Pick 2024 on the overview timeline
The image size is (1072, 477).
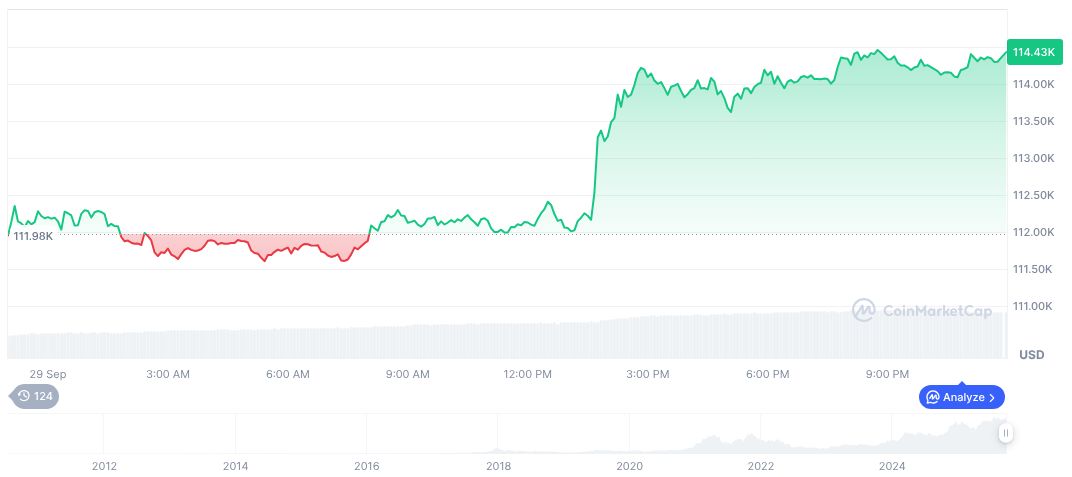892,466
